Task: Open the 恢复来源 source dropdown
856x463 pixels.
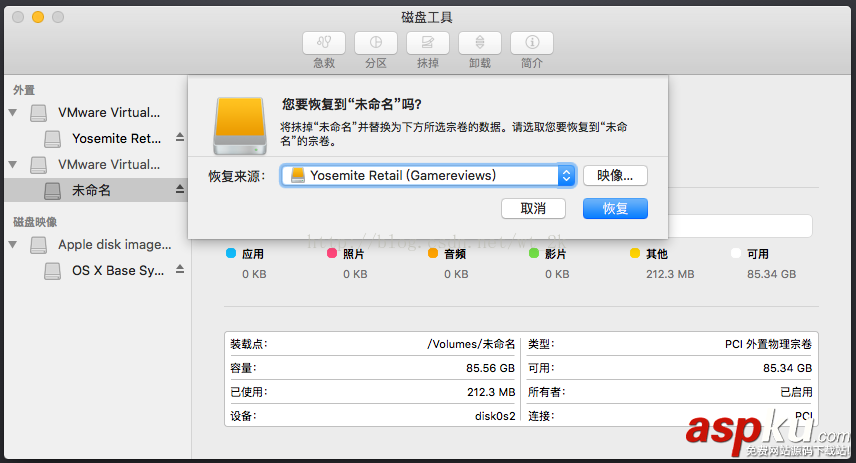Action: point(428,175)
